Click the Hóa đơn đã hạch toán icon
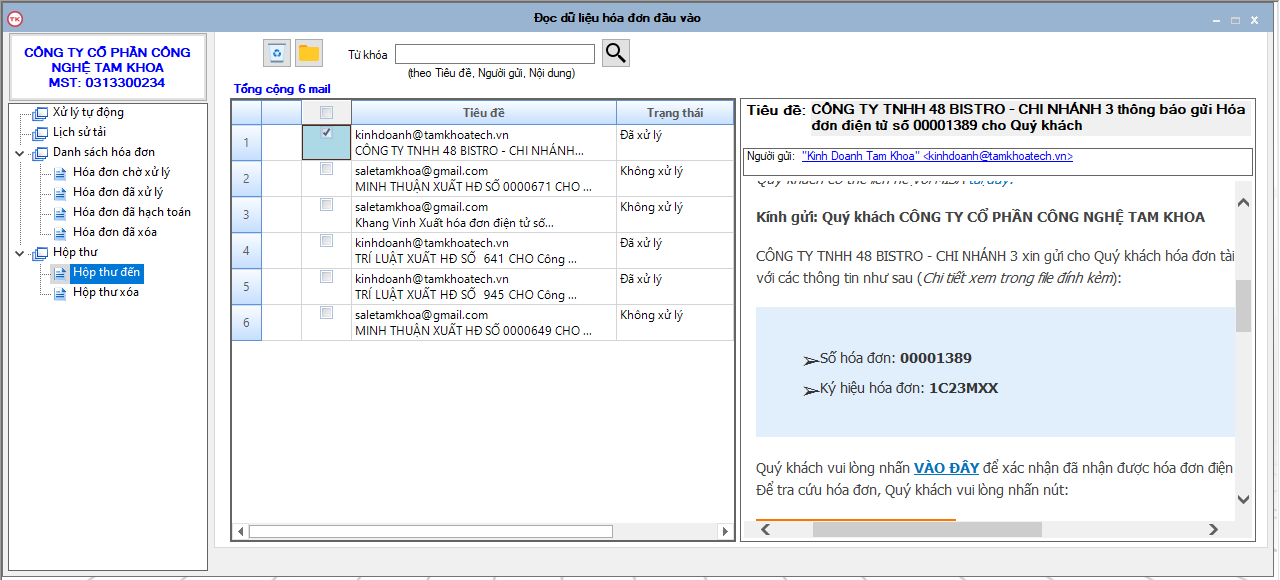 coord(60,213)
